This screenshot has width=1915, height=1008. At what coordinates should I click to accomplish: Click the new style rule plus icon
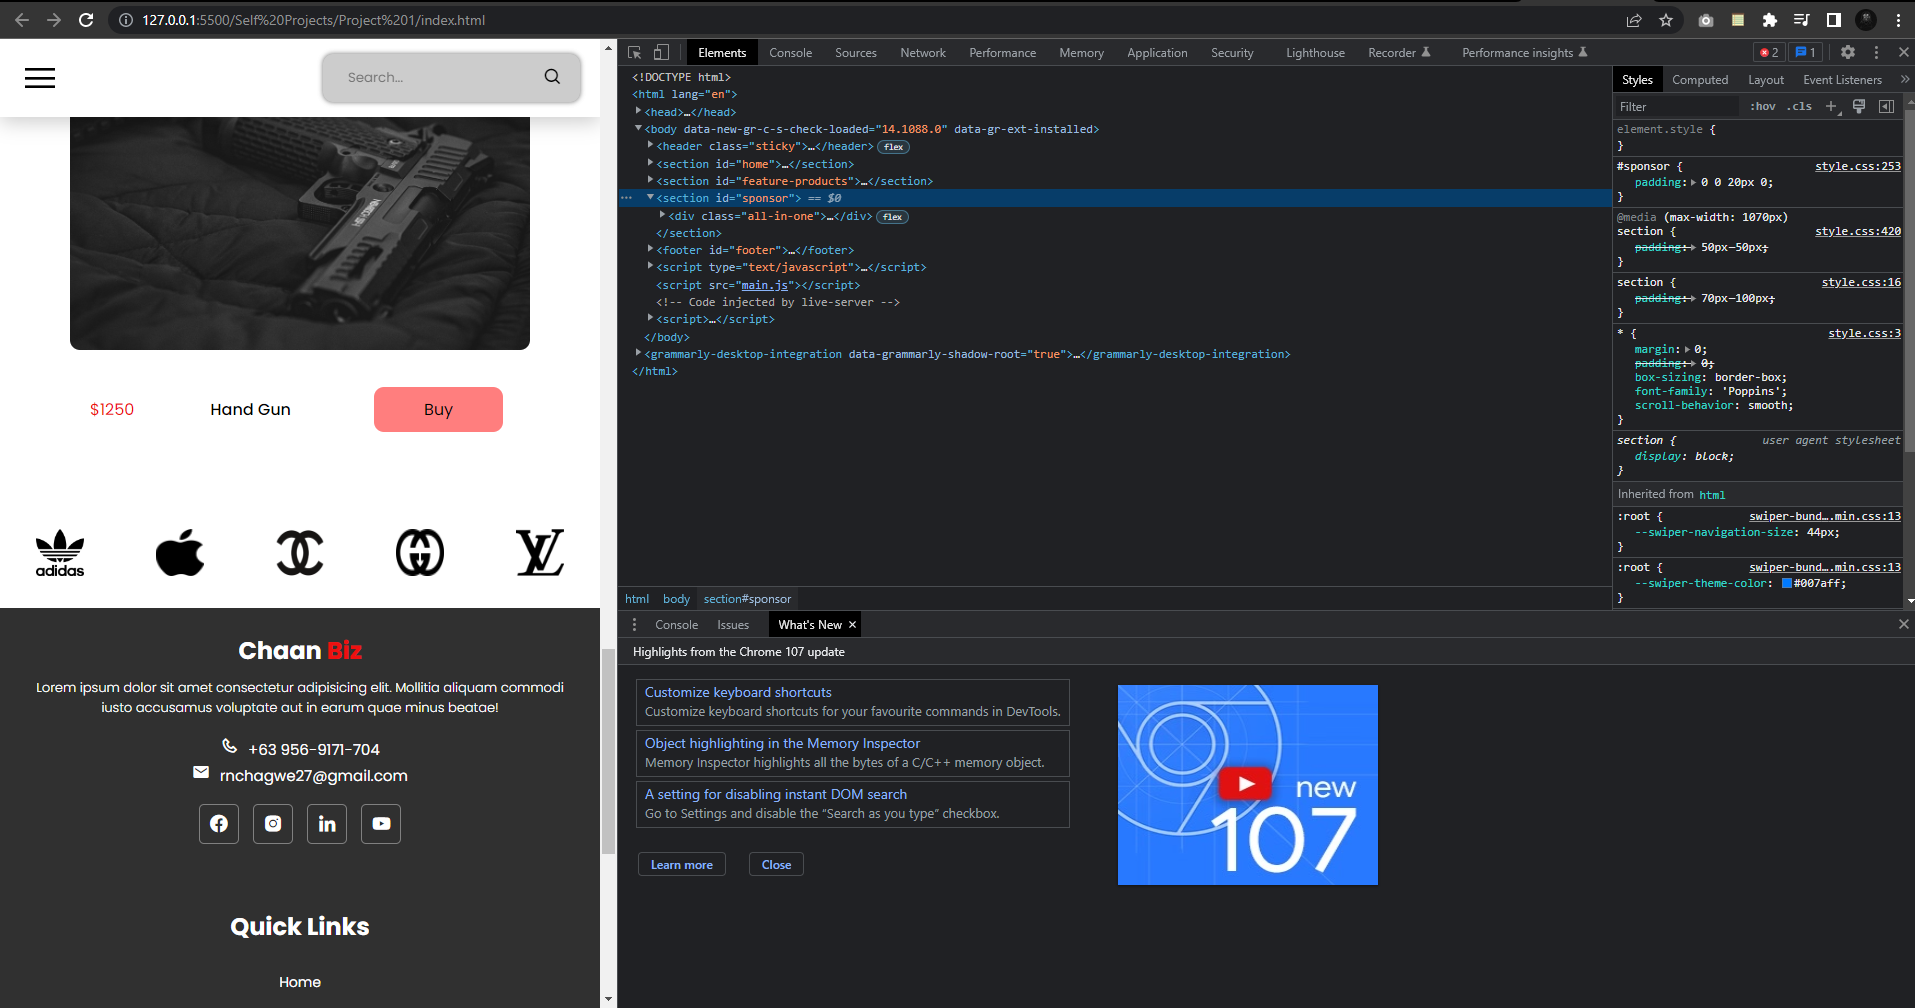(1831, 106)
